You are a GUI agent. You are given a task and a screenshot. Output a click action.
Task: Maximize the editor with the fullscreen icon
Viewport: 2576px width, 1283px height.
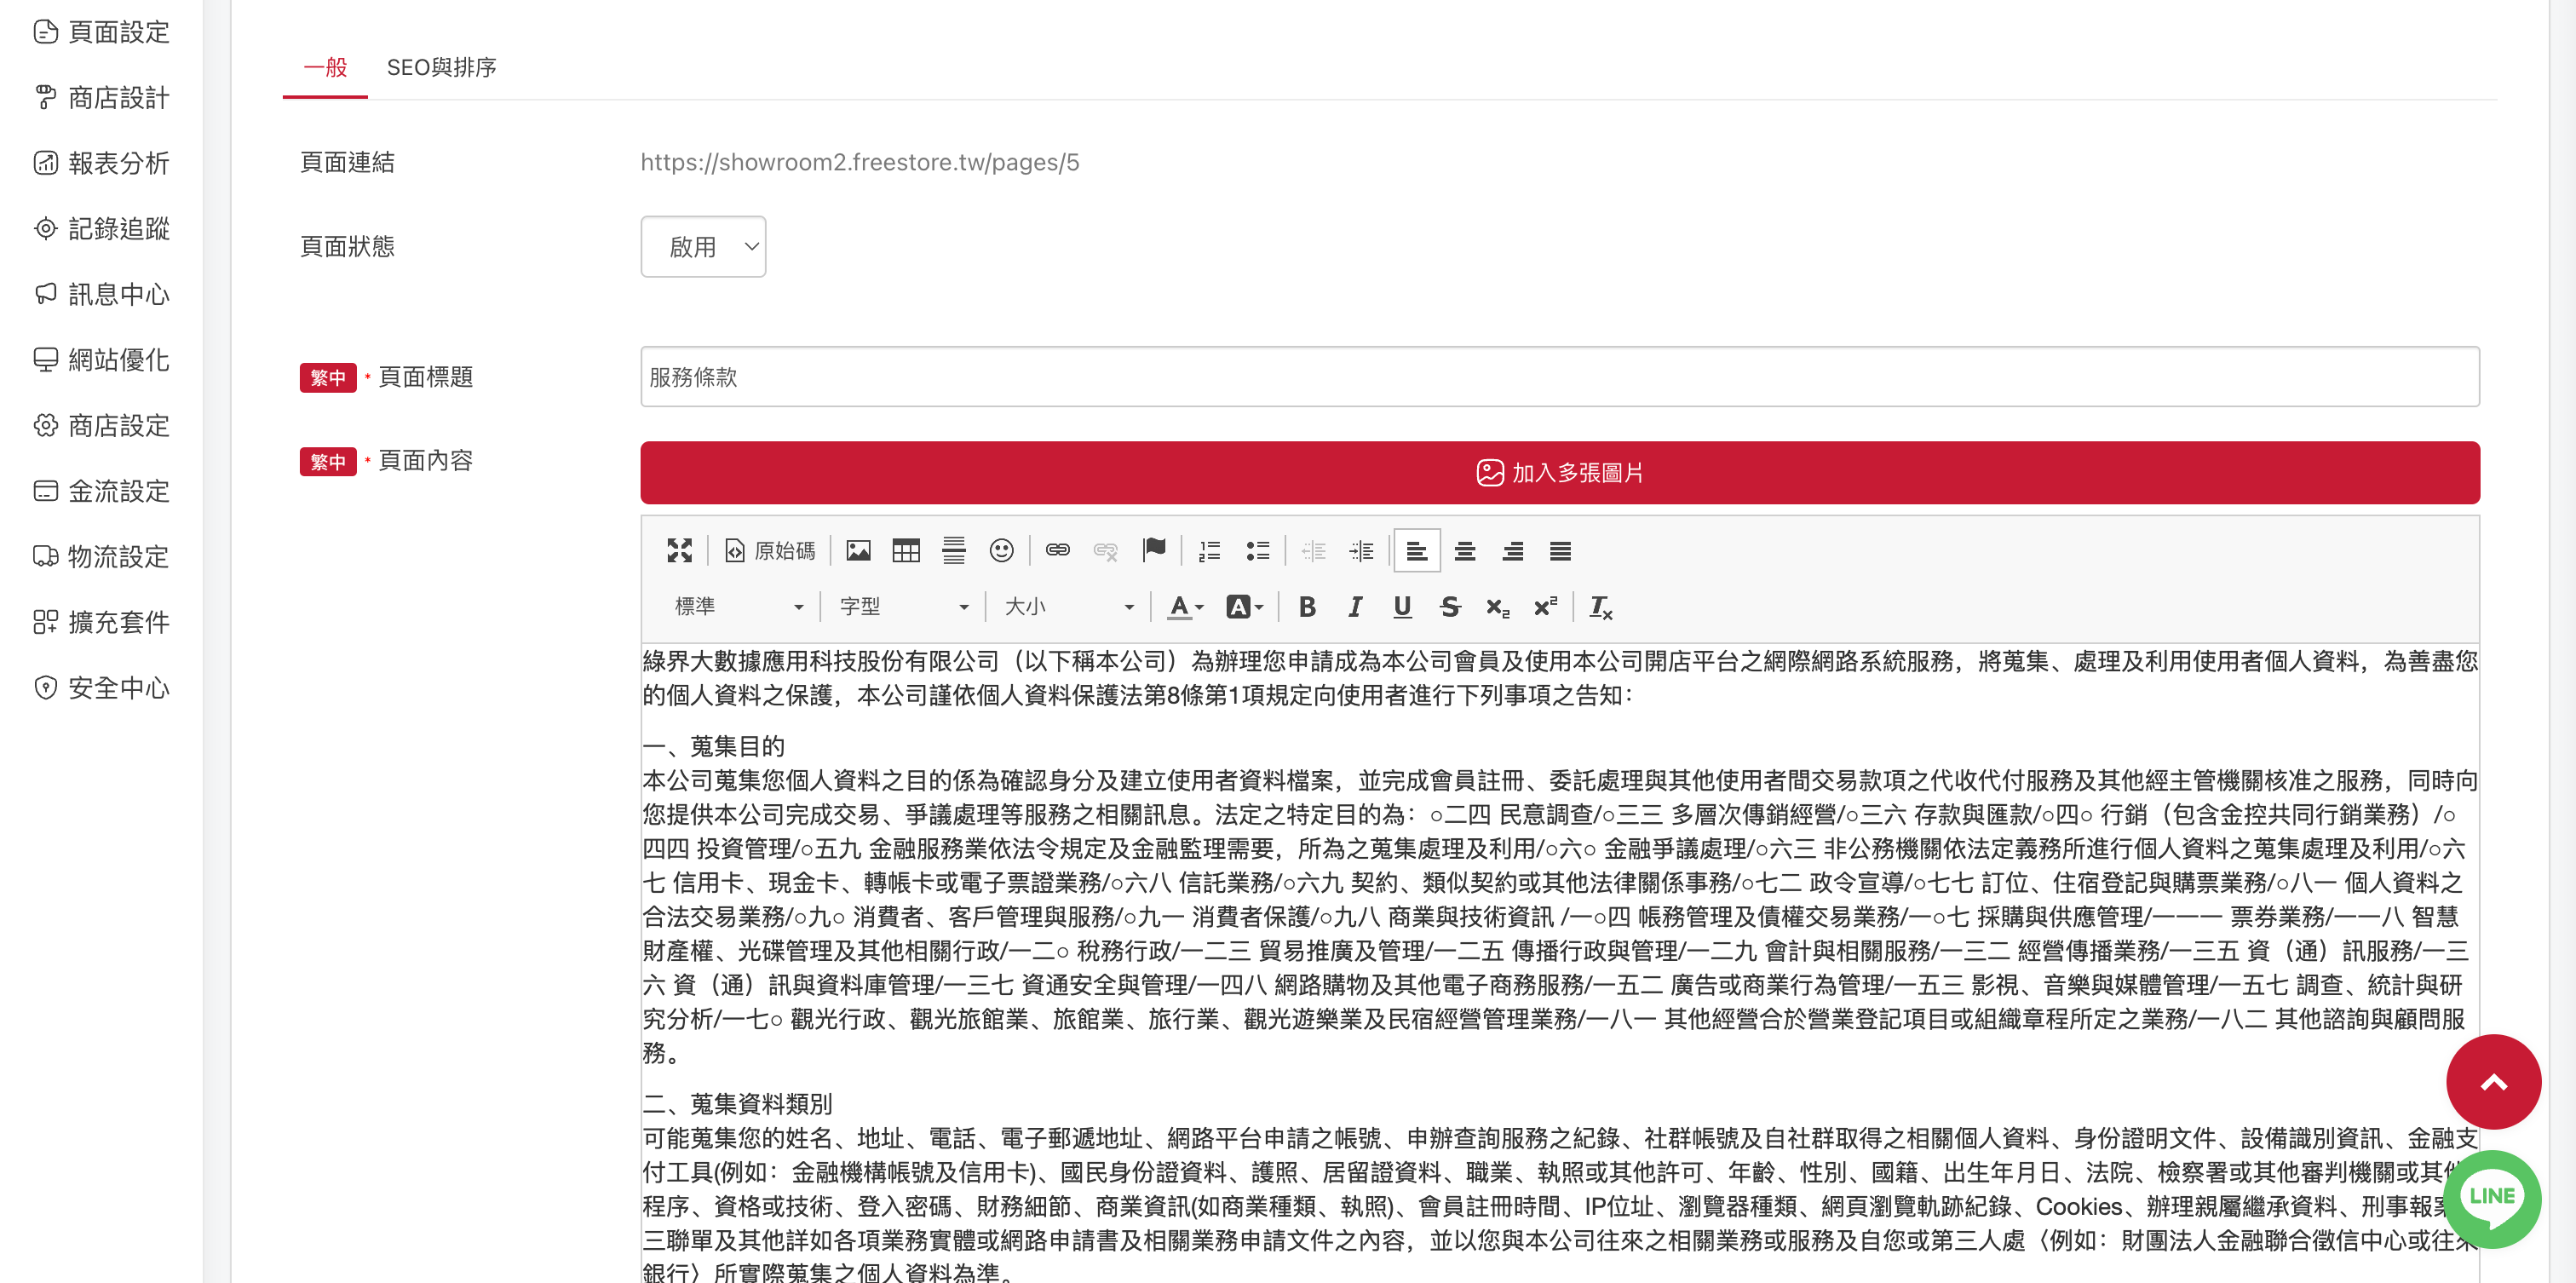[679, 550]
